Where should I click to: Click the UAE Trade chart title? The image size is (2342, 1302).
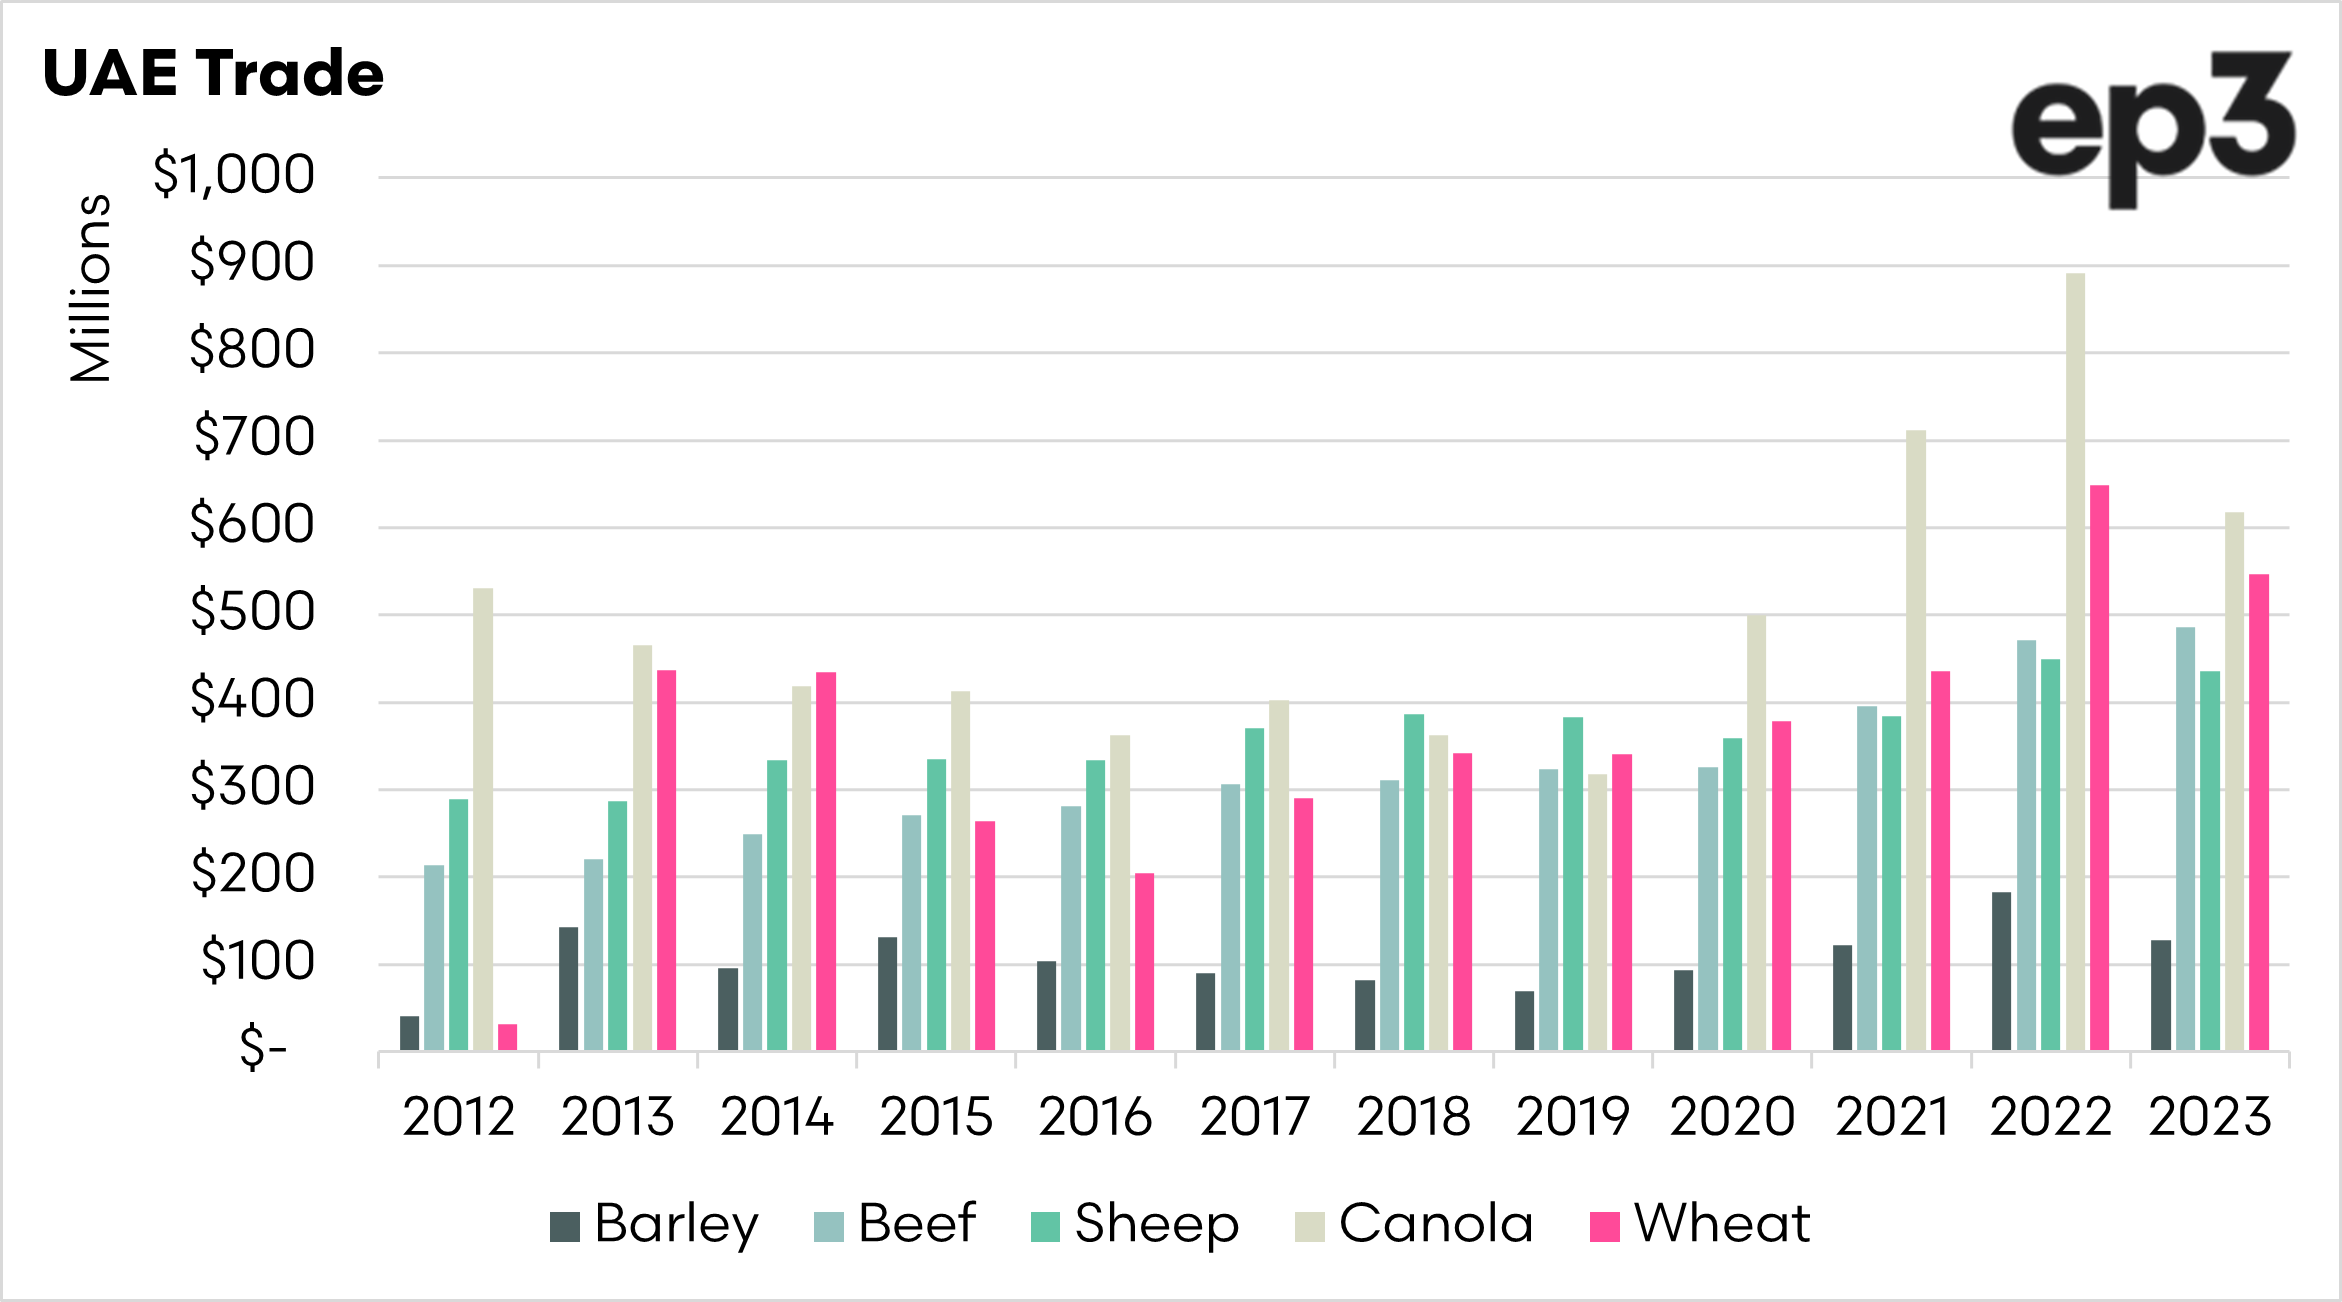pos(213,73)
